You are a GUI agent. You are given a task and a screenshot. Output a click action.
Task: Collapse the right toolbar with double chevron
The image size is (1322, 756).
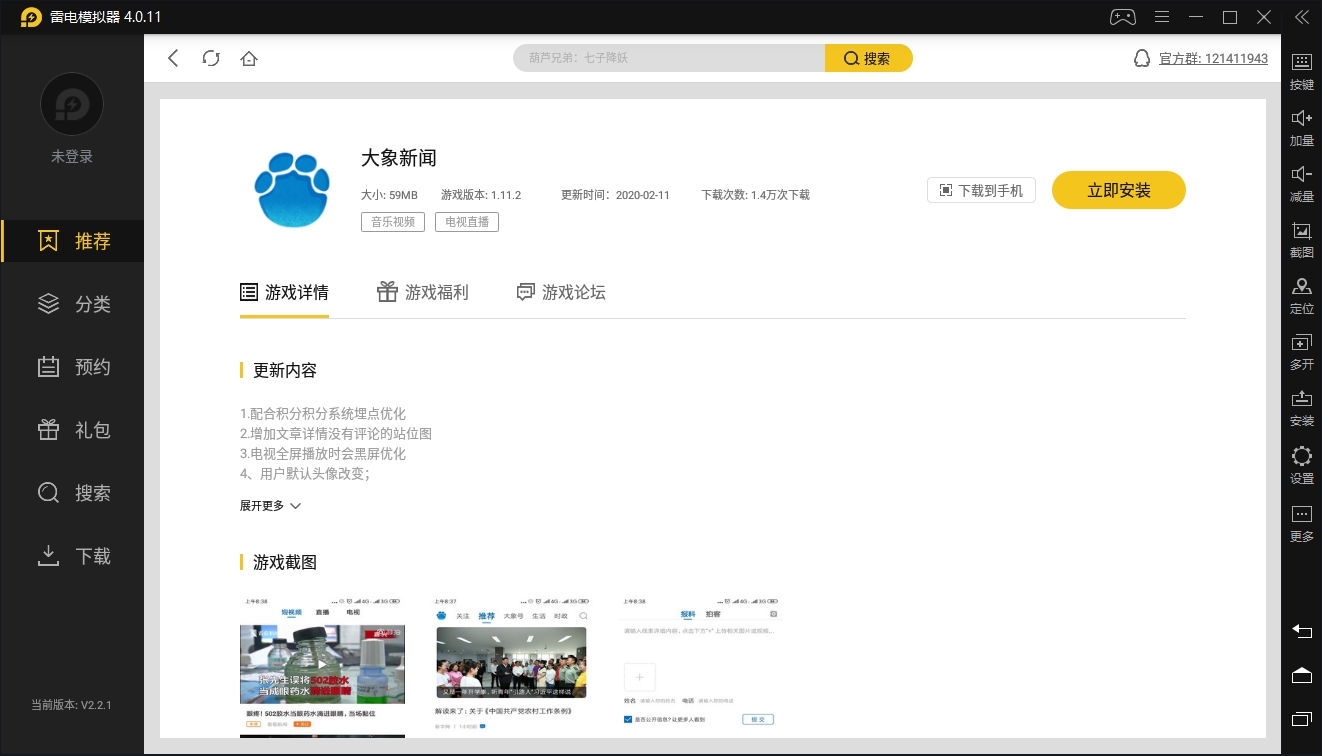click(1301, 17)
